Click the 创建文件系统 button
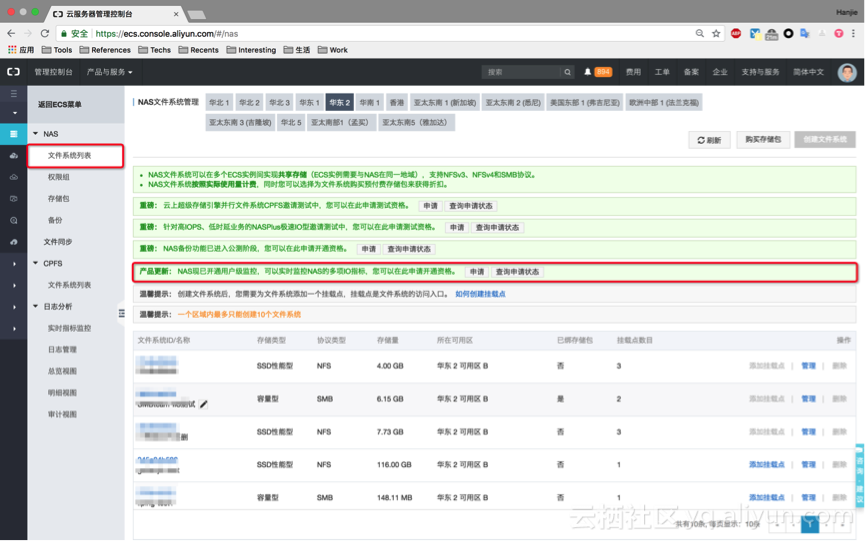This screenshot has height=541, width=865. (x=825, y=140)
